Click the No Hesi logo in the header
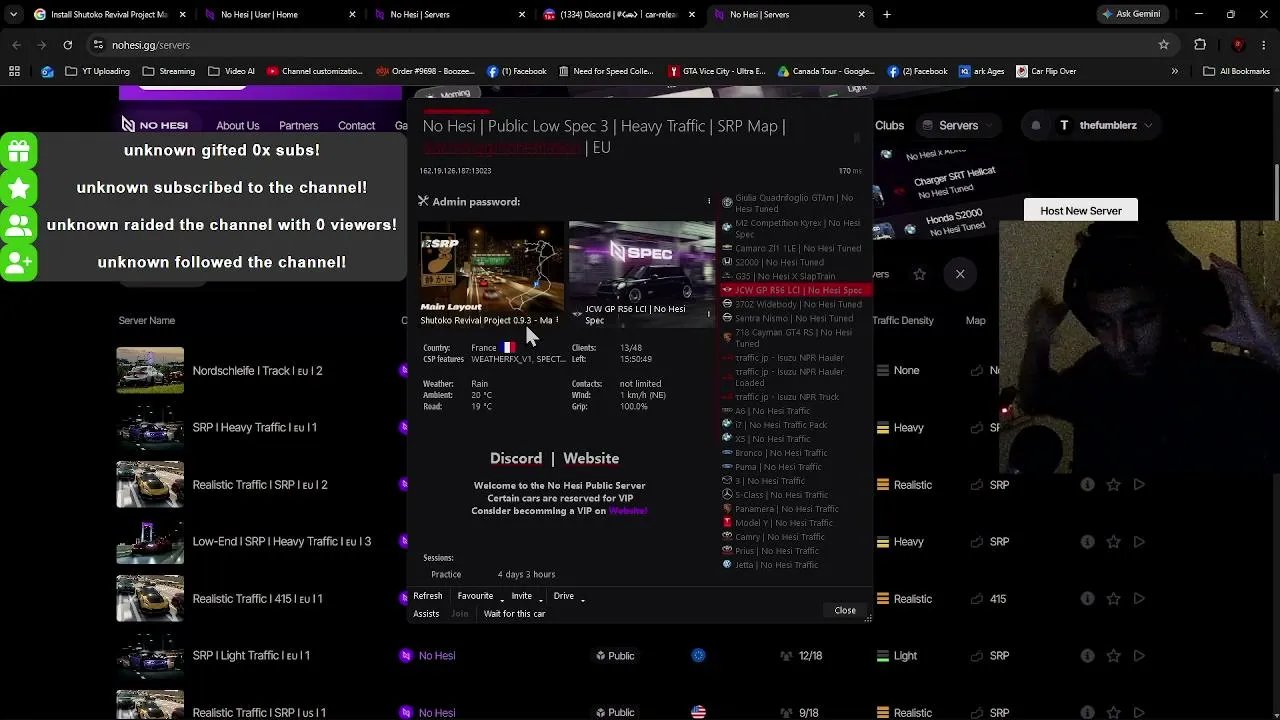Image resolution: width=1280 pixels, height=720 pixels. tap(155, 125)
